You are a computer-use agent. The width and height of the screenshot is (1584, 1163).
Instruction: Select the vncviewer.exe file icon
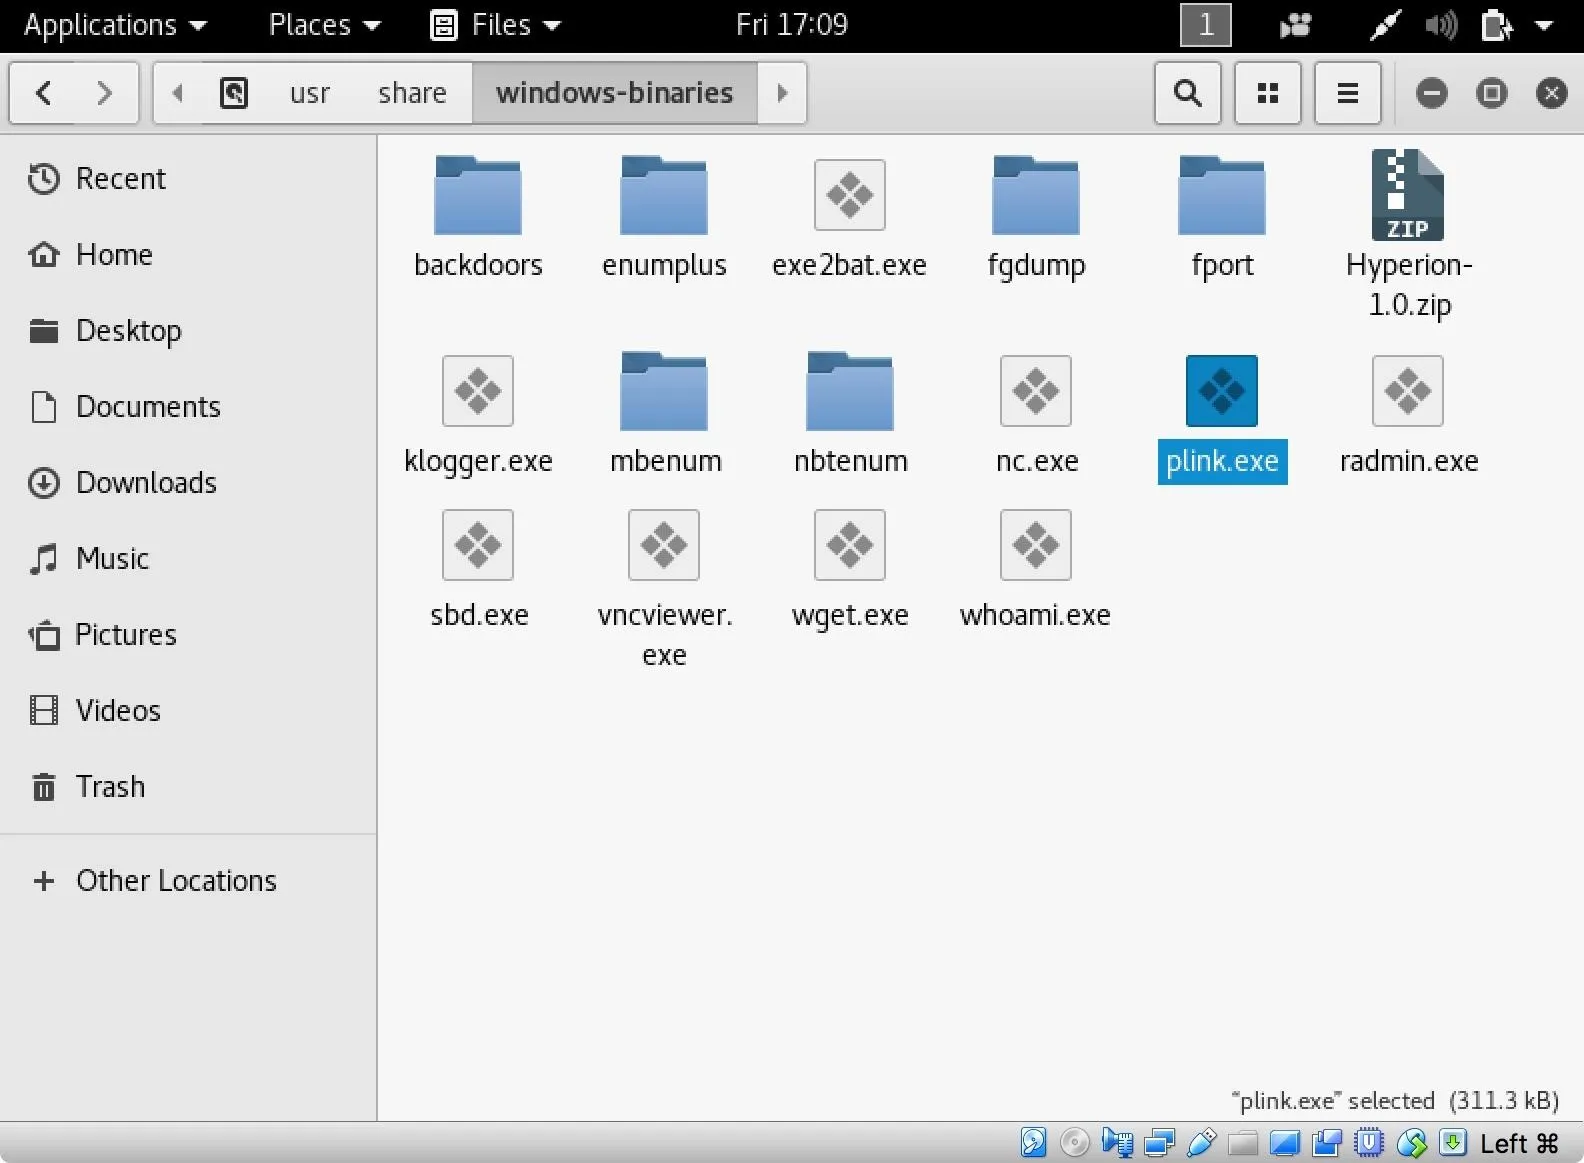coord(664,545)
